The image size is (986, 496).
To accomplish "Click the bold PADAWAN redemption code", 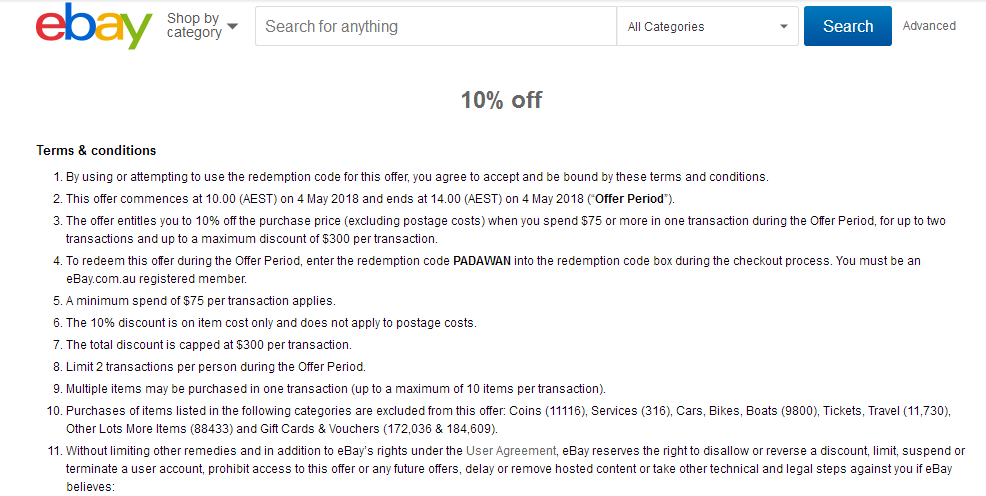I will click(482, 260).
